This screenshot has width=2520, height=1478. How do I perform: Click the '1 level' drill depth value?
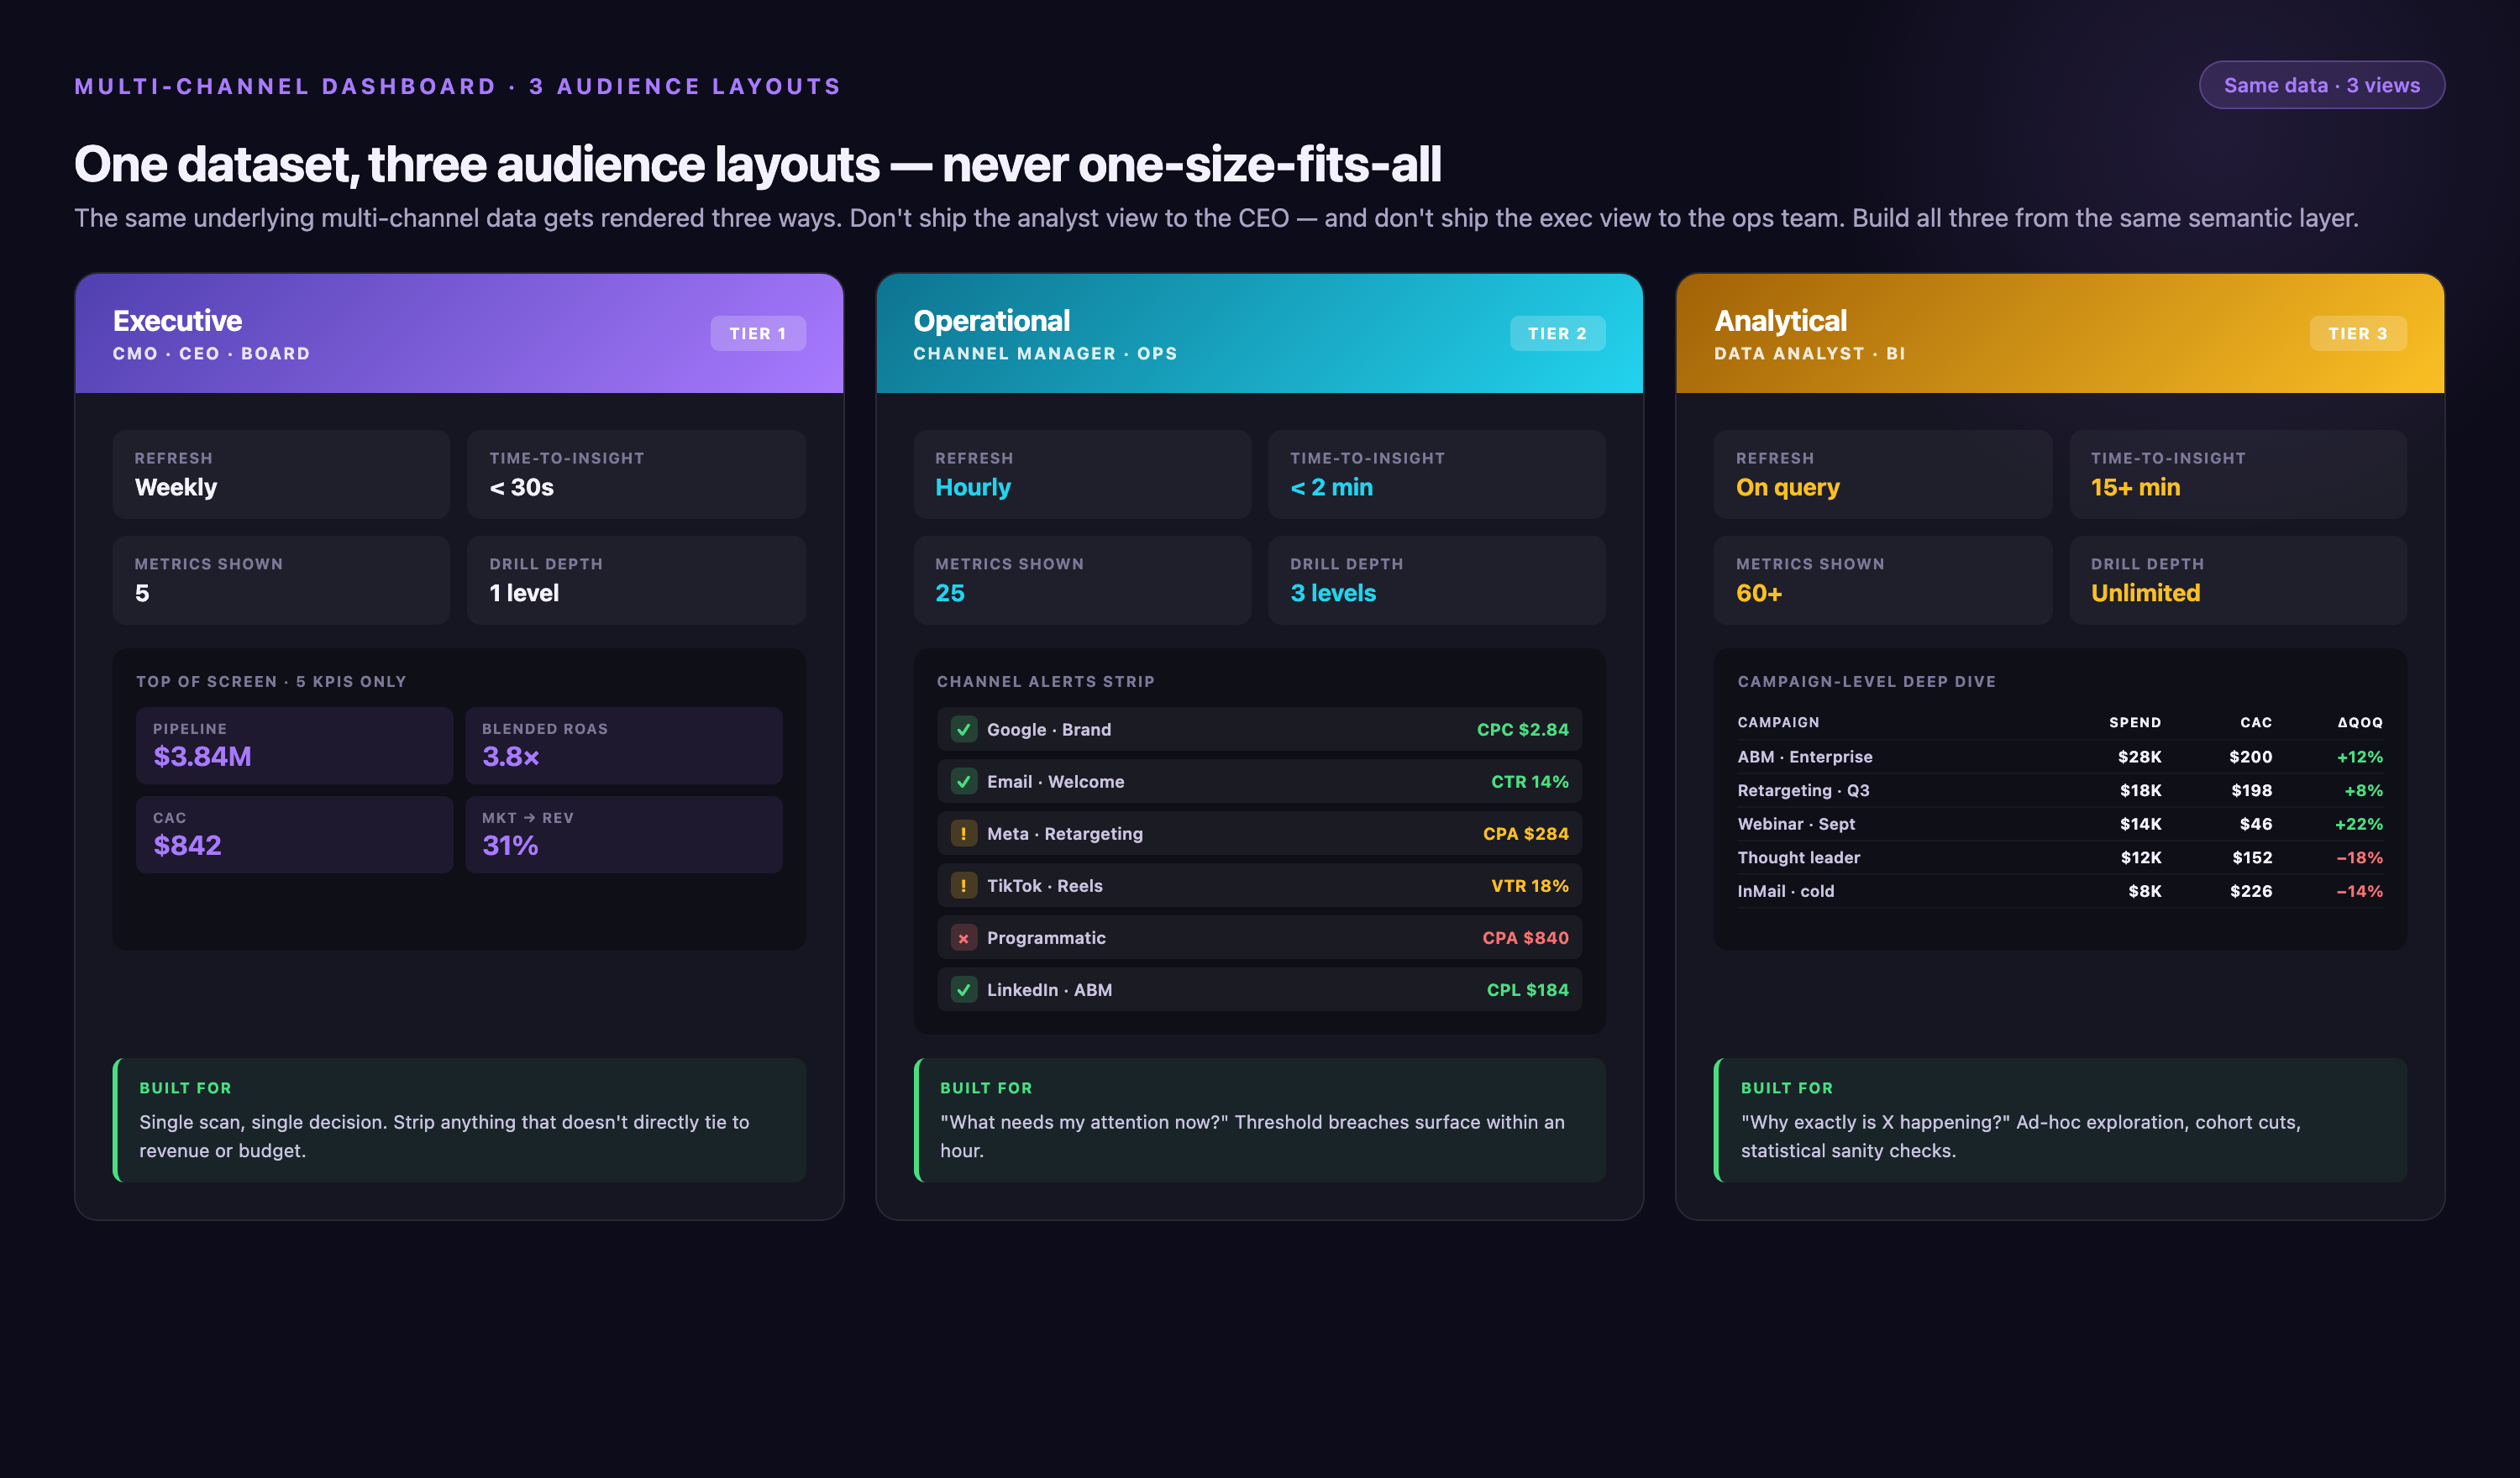pyautogui.click(x=524, y=594)
